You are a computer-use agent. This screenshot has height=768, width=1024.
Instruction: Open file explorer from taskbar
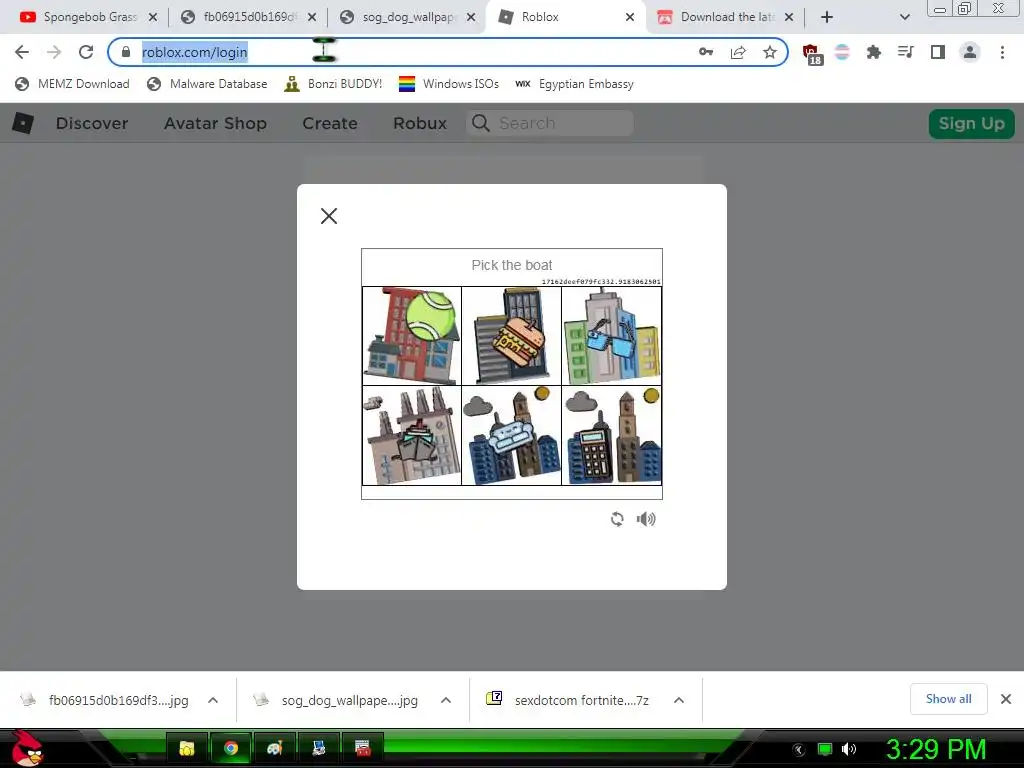pos(187,748)
